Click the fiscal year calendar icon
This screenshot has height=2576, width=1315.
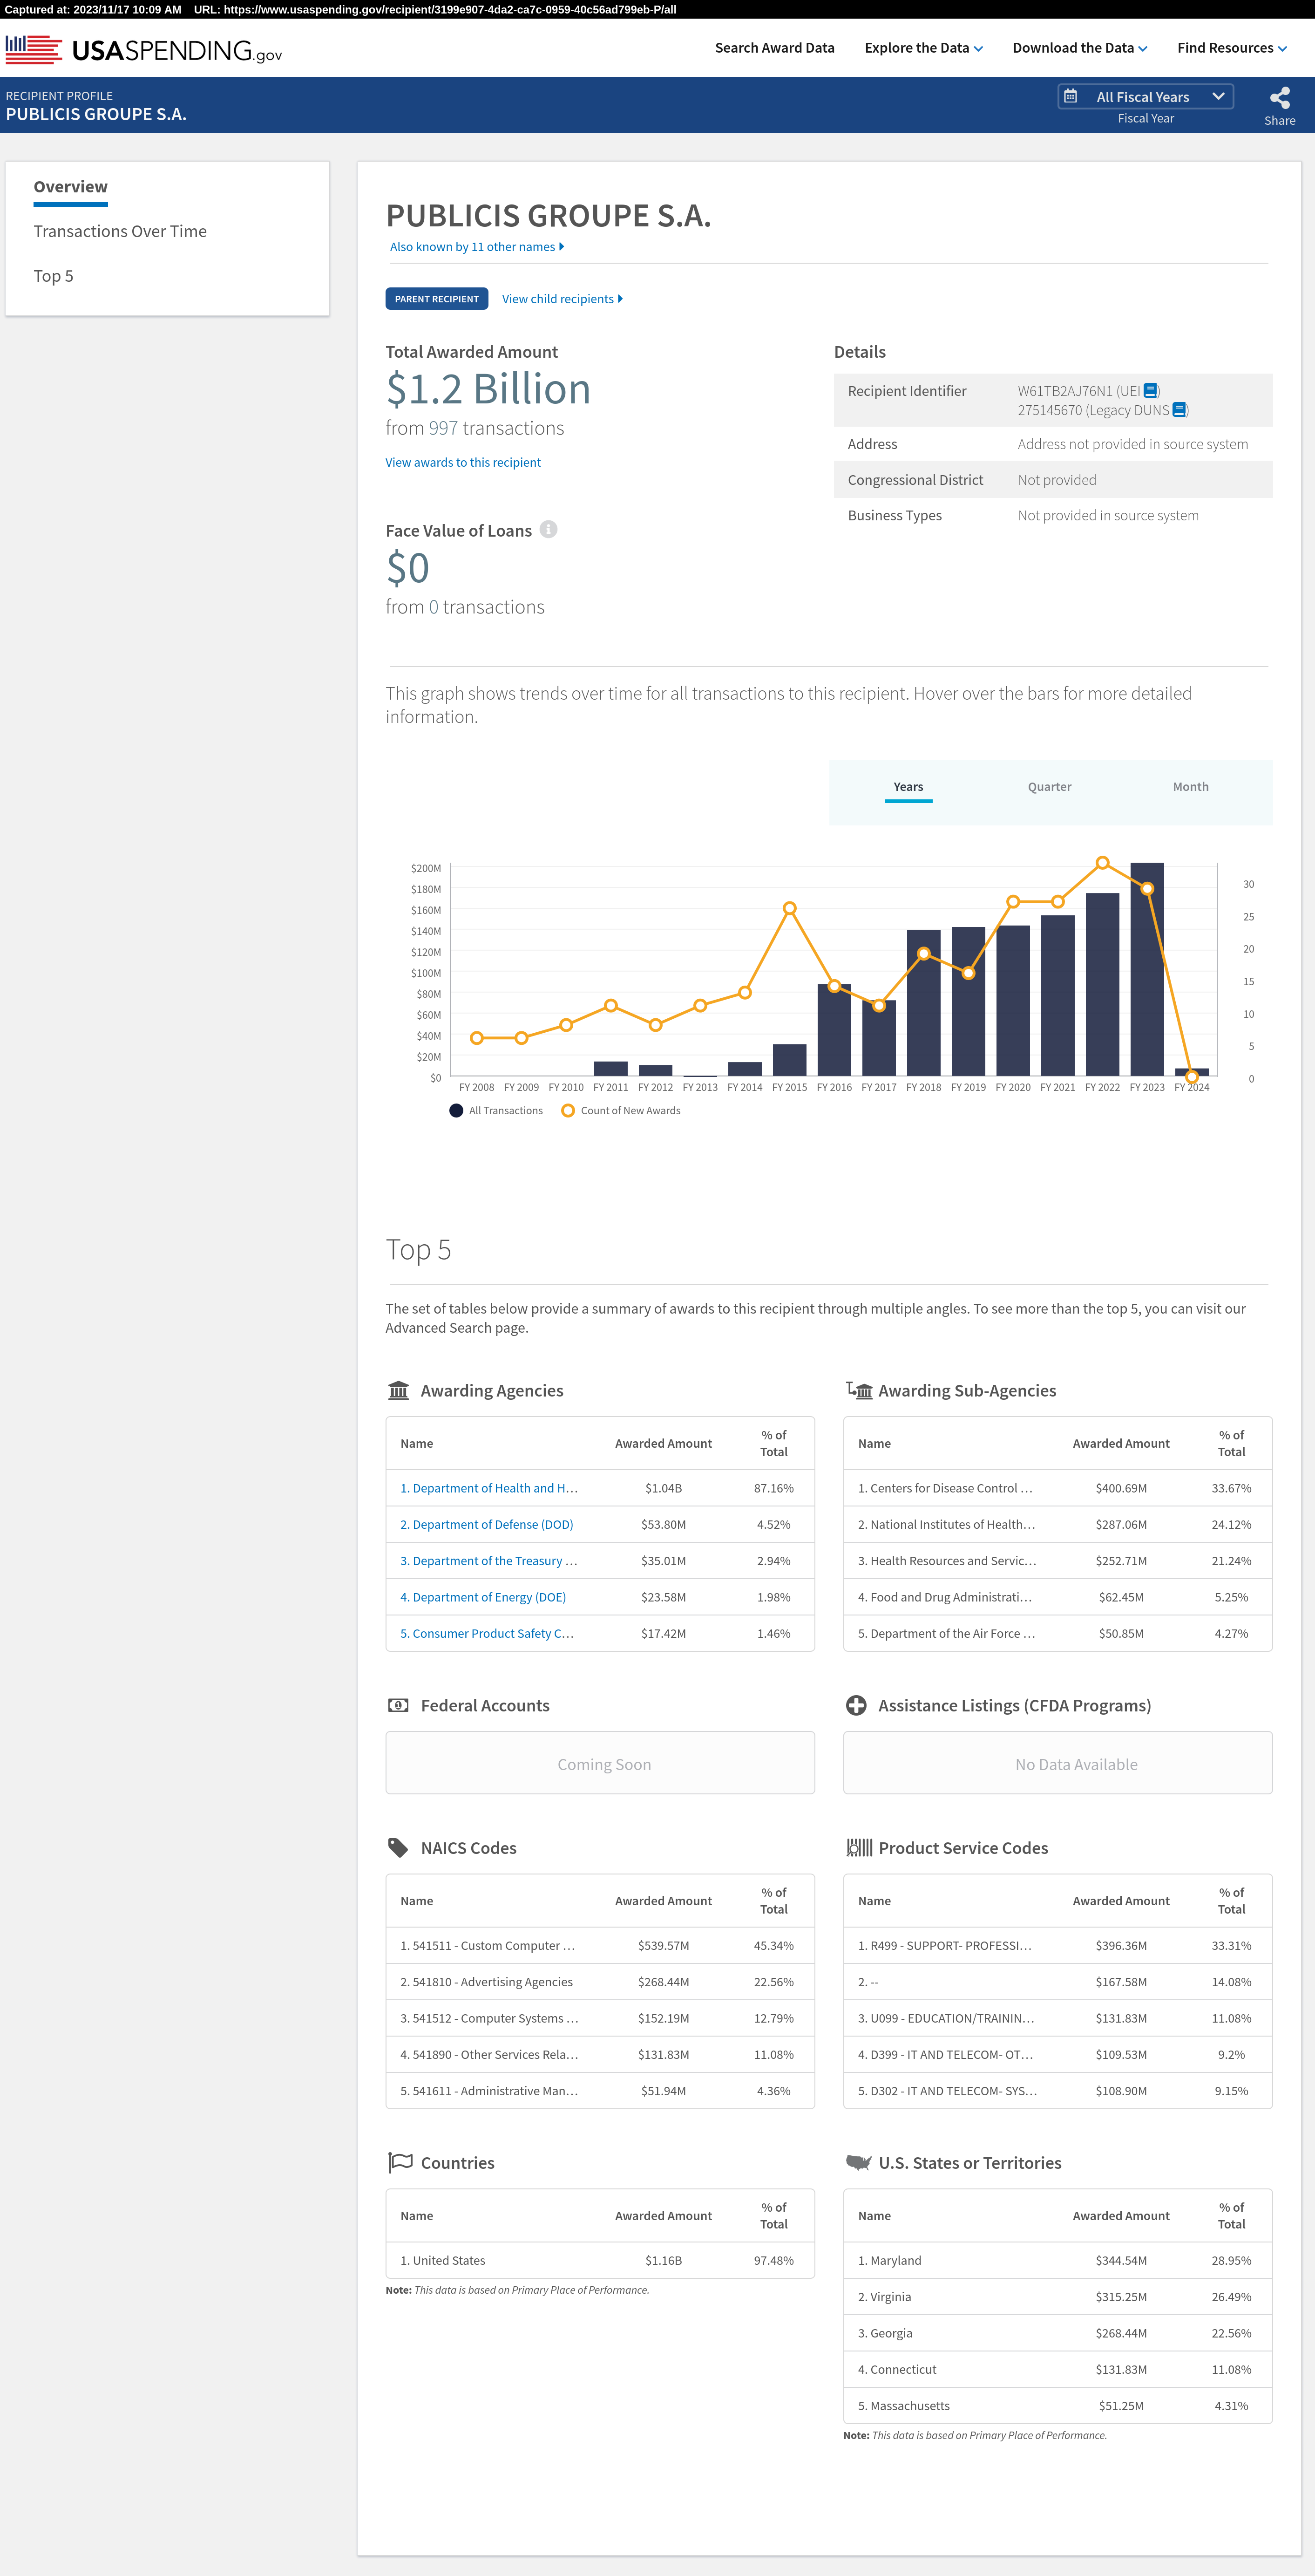pos(1070,97)
